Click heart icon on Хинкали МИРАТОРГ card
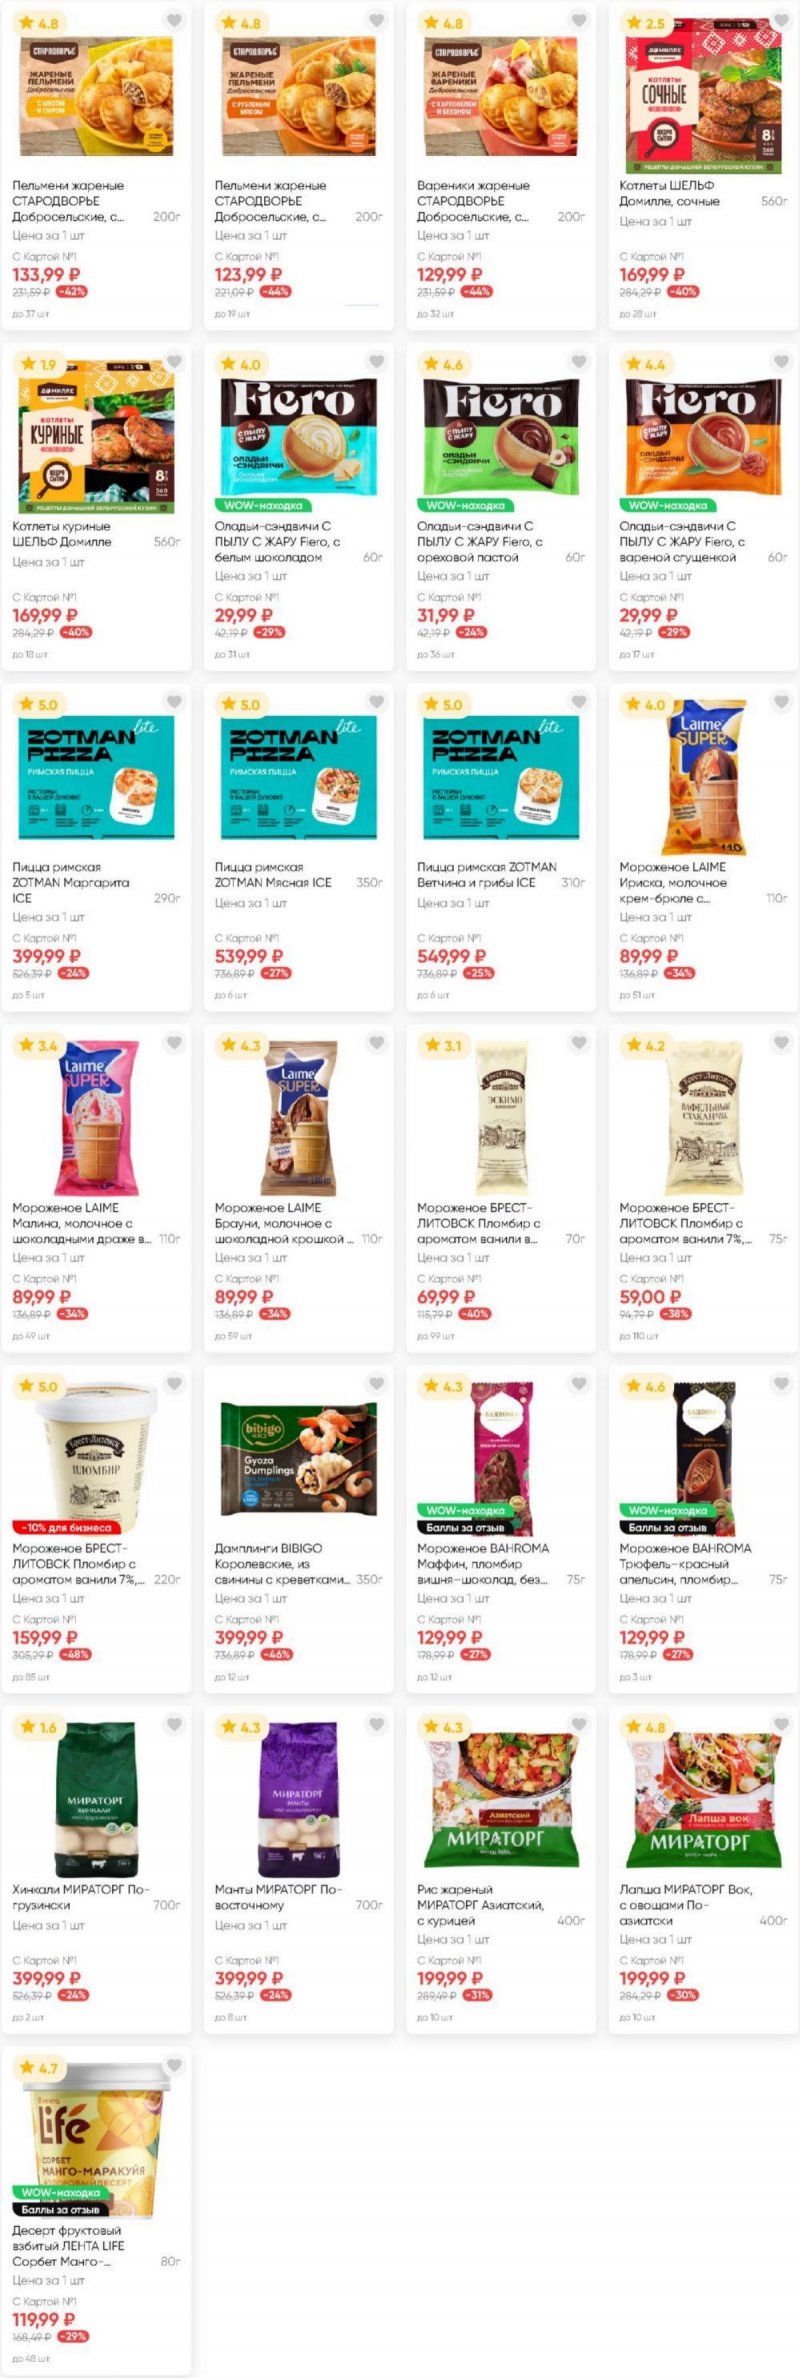The image size is (800, 2378). click(x=174, y=1724)
